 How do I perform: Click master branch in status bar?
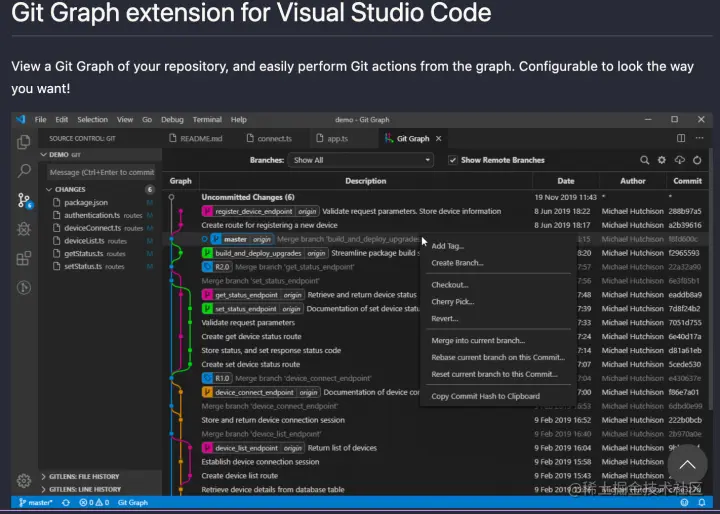tap(36, 503)
